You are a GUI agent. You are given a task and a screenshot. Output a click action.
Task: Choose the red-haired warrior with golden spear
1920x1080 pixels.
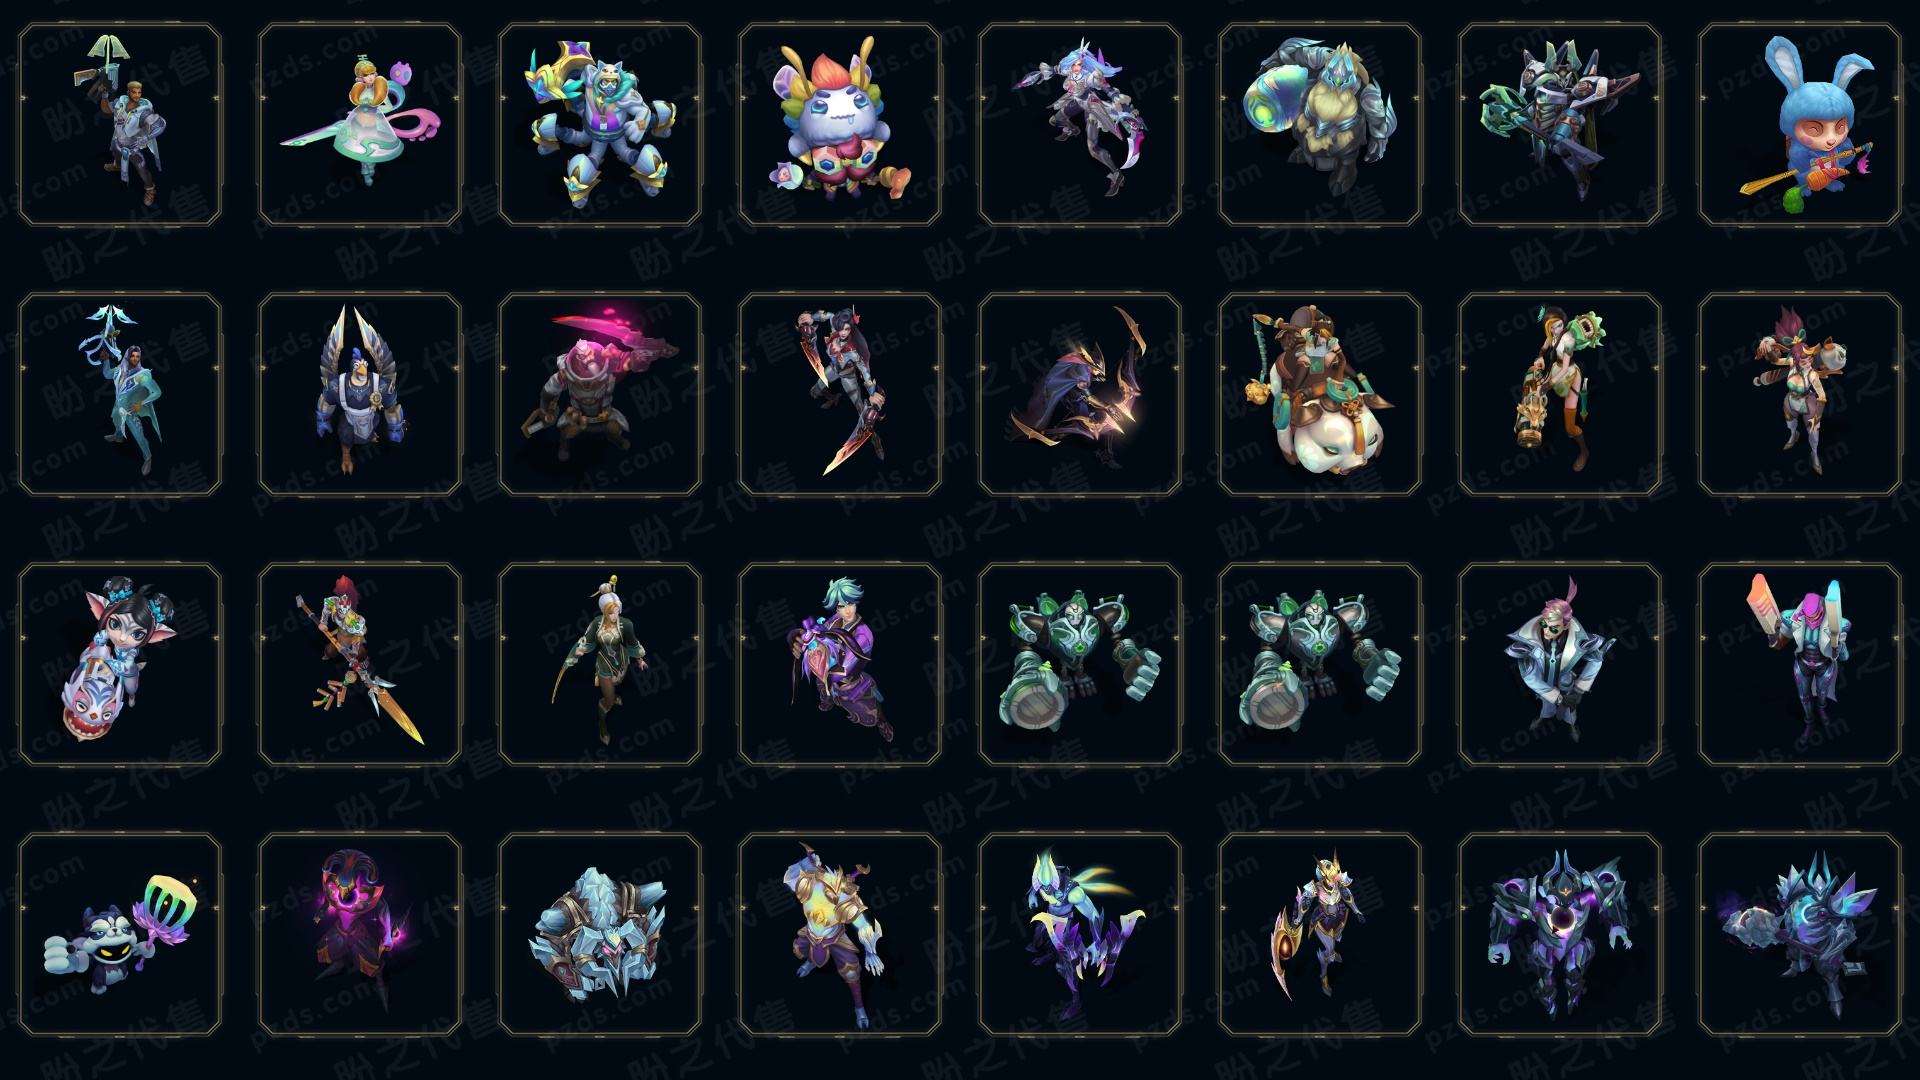click(359, 664)
